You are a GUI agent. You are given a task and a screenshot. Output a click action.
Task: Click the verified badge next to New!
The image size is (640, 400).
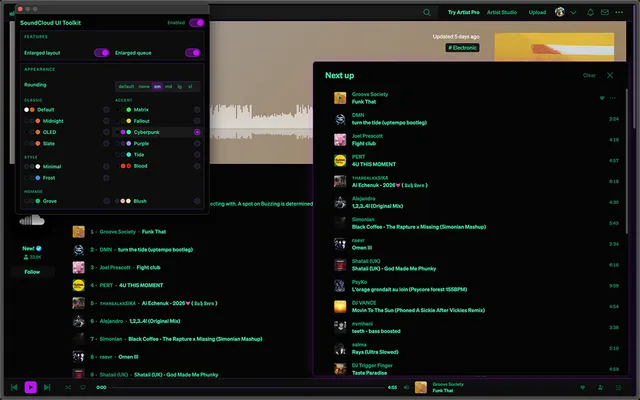click(x=39, y=248)
